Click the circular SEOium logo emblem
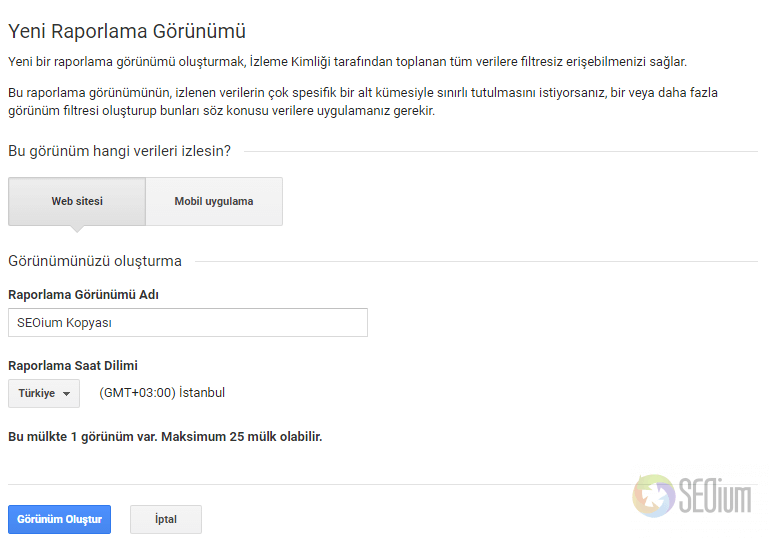The image size is (769, 538). click(654, 496)
